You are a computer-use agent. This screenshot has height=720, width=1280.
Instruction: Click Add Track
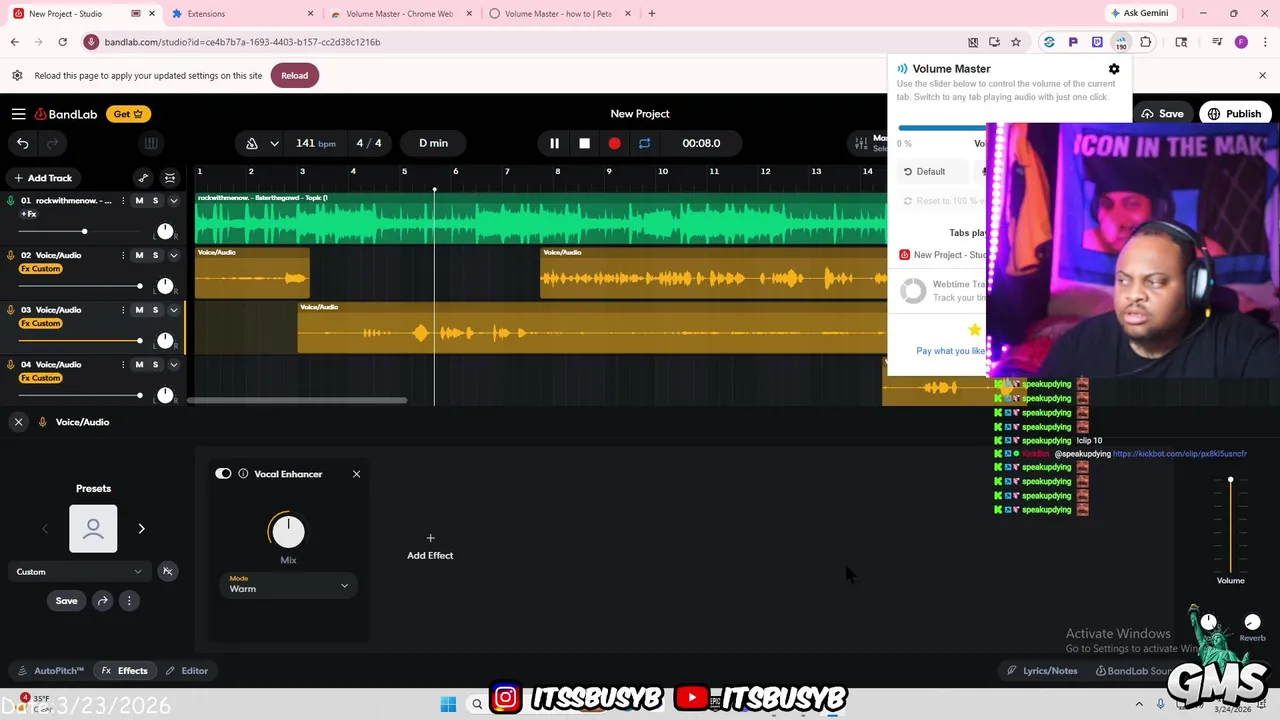click(42, 178)
